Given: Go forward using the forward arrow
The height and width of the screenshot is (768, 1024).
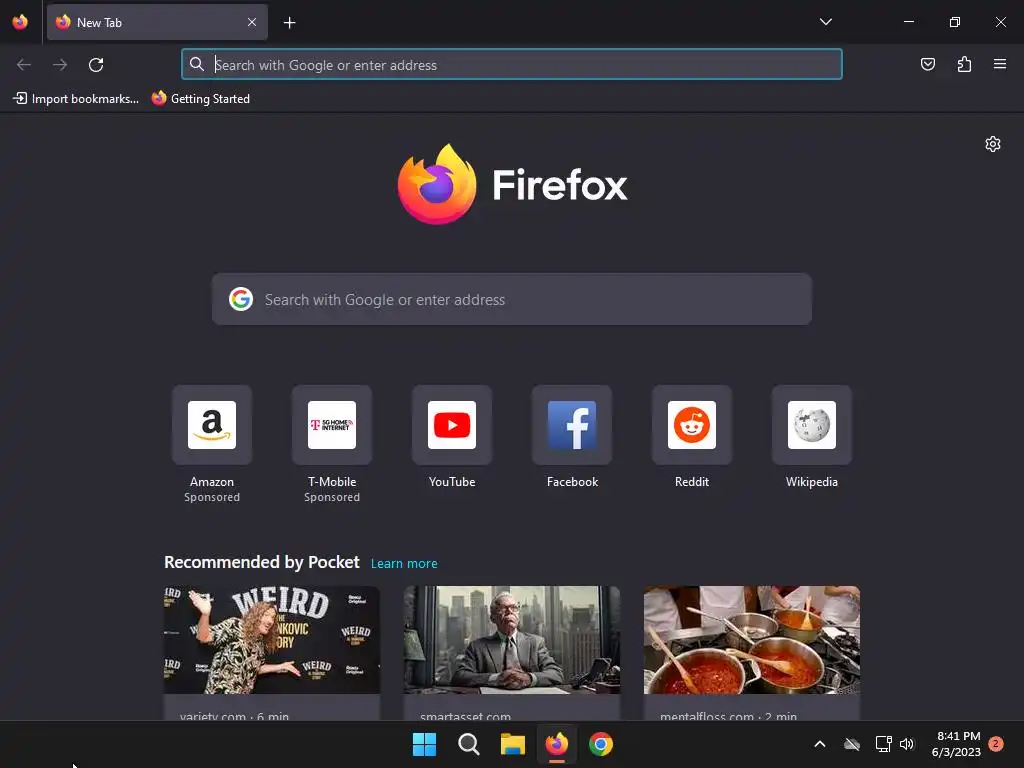Looking at the screenshot, I should click(x=60, y=65).
